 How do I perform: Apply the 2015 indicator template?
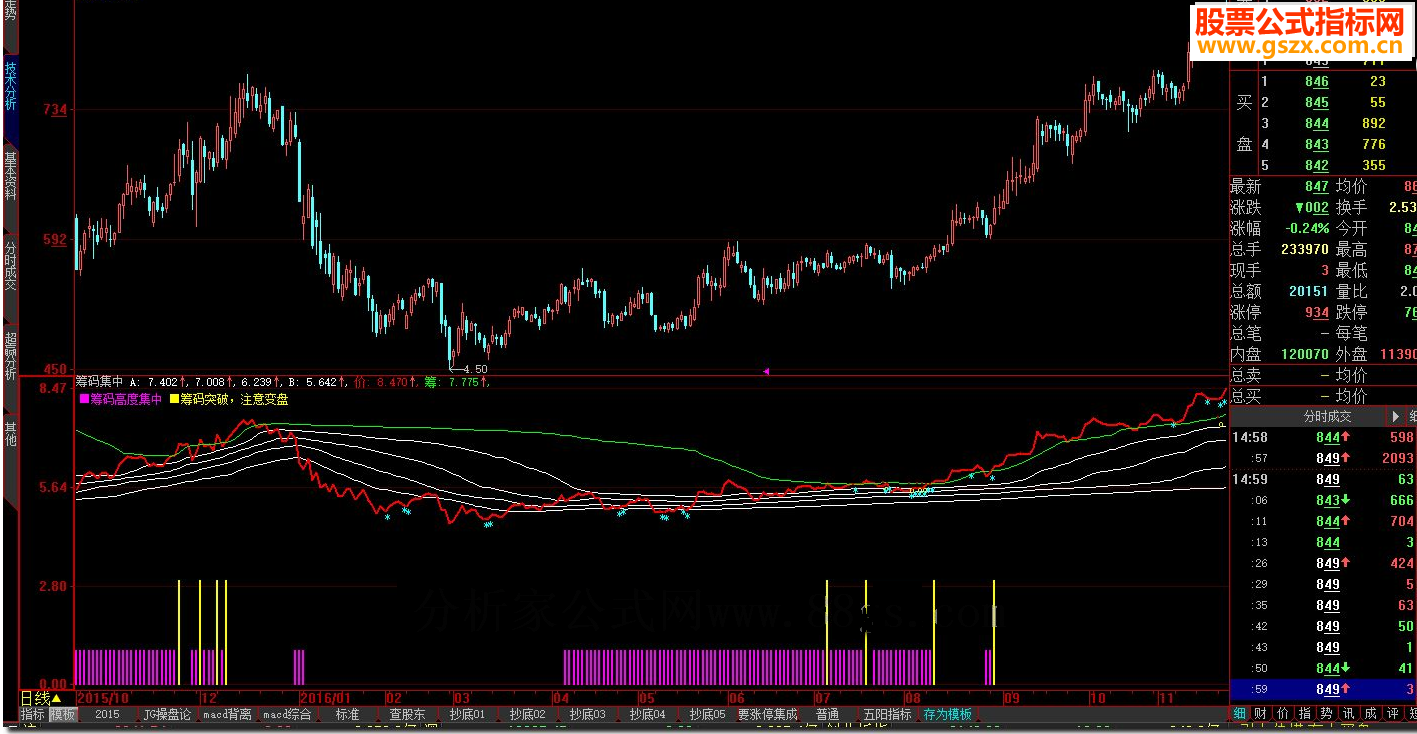tap(107, 715)
